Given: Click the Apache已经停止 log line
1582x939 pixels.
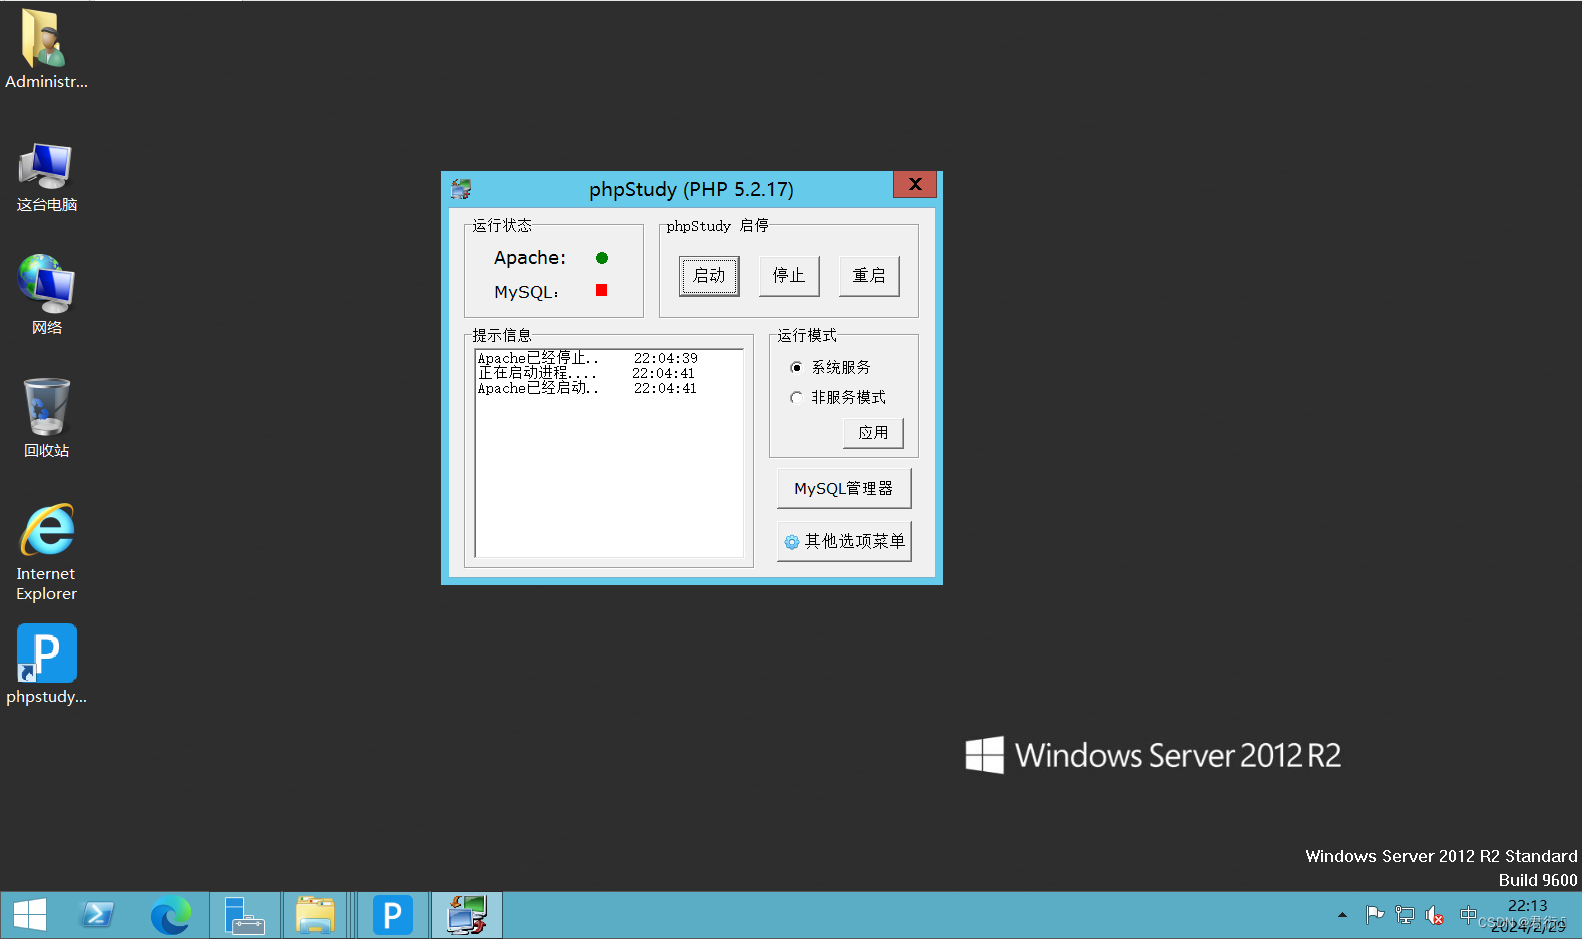Looking at the screenshot, I should (588, 358).
